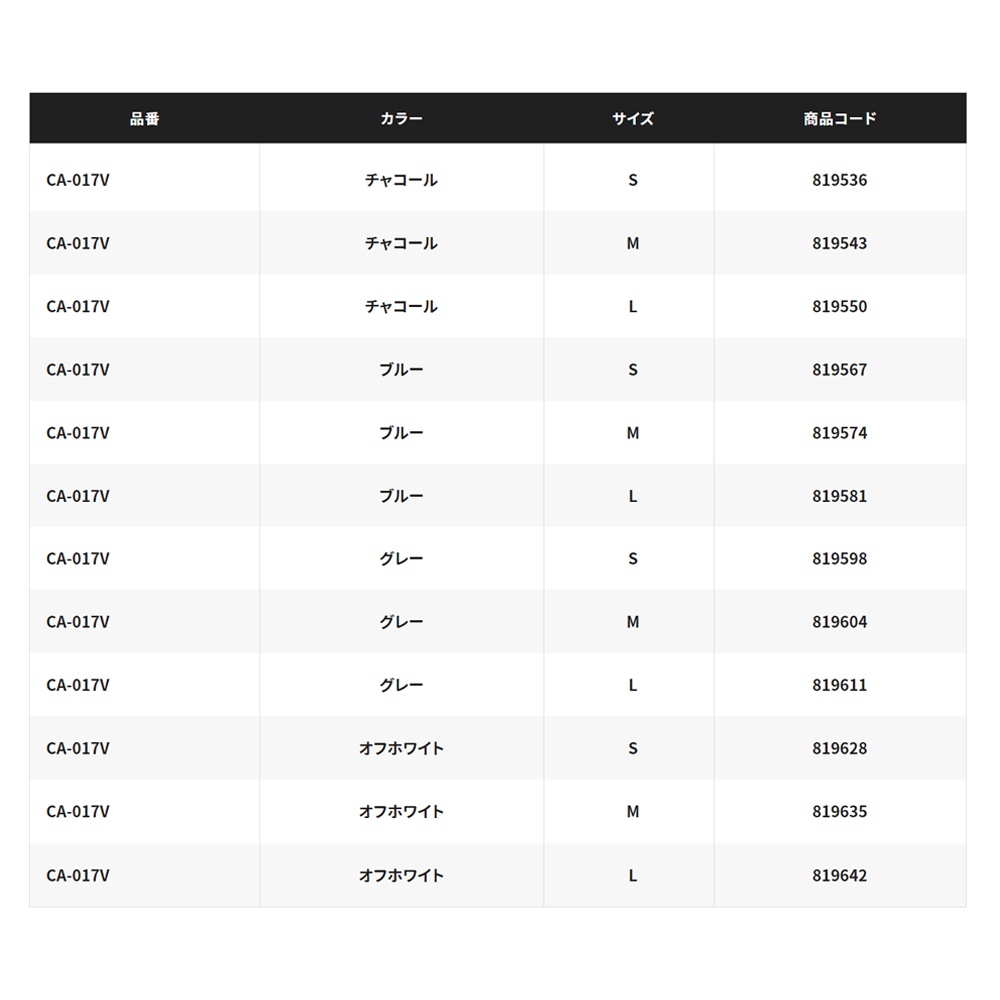Select product code 819536
The image size is (1000, 1000).
point(839,180)
